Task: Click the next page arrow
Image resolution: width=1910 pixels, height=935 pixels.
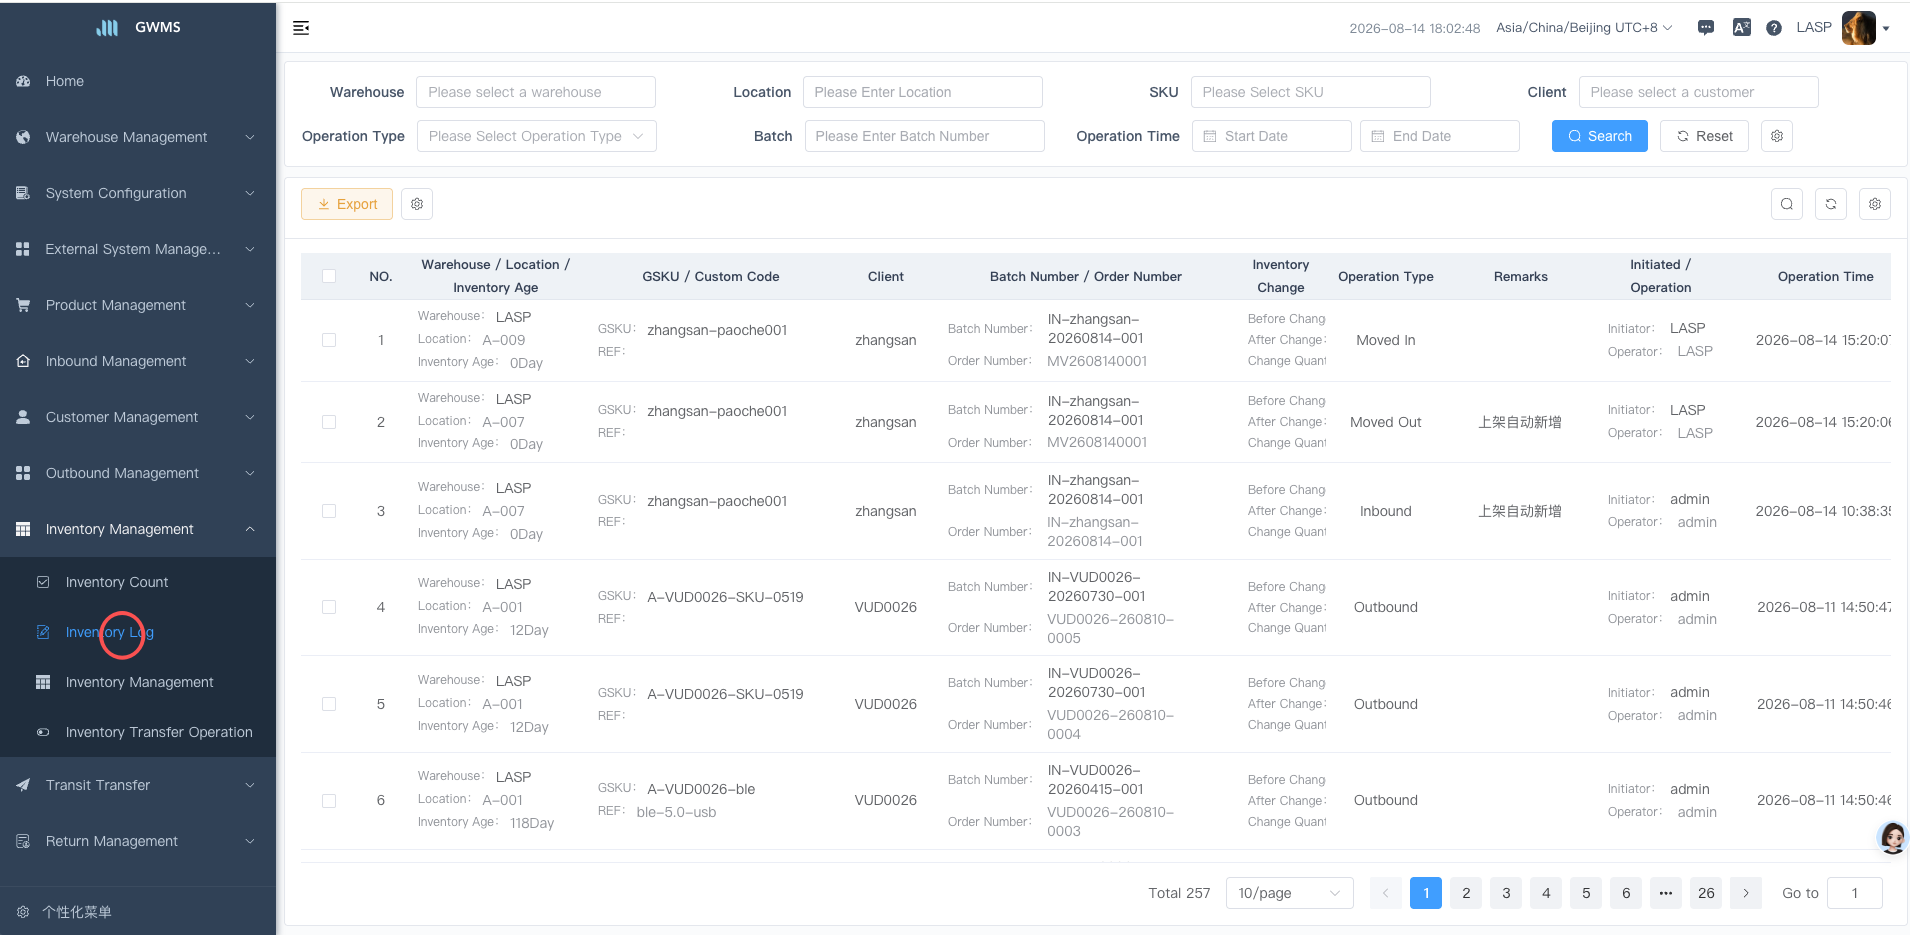Action: pos(1746,893)
